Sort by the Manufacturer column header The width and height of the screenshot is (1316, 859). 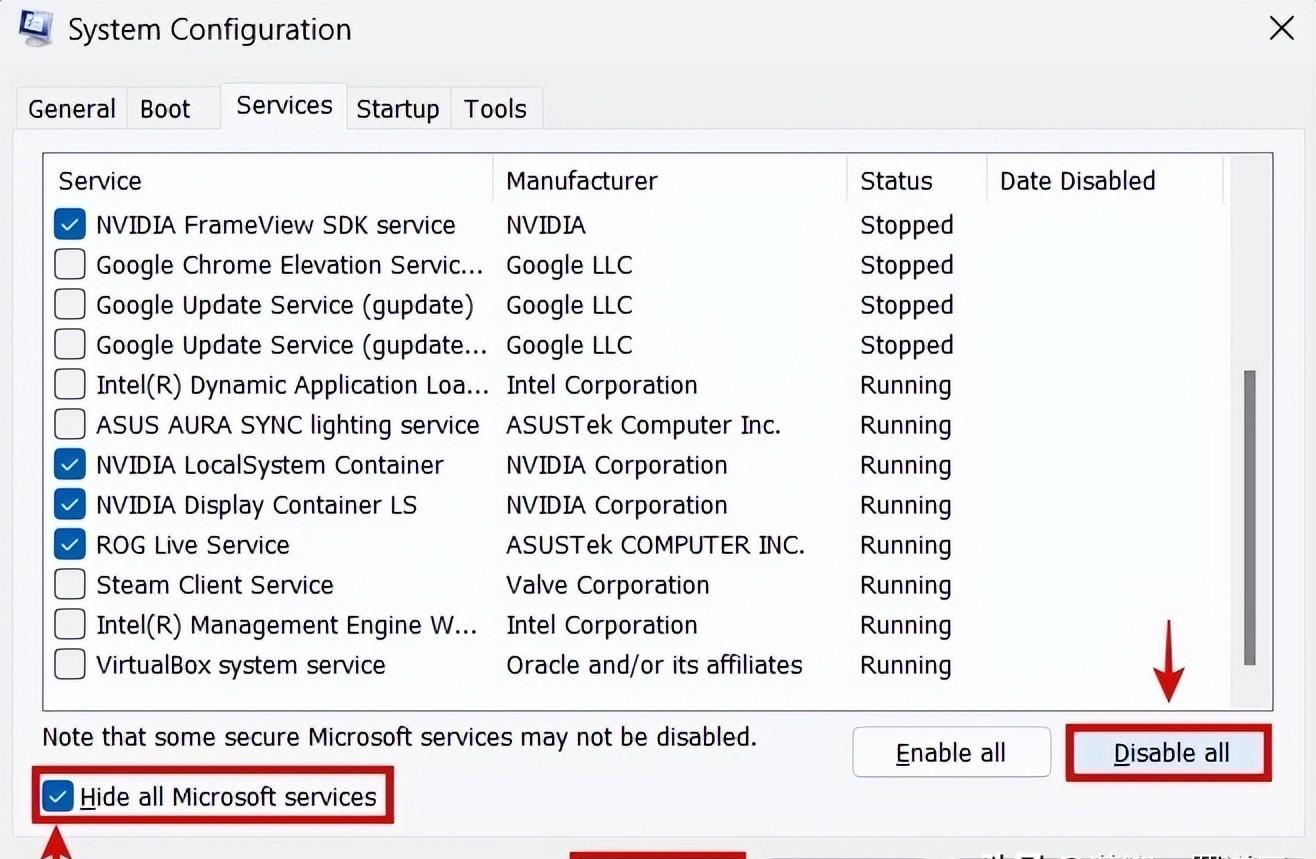pyautogui.click(x=670, y=181)
